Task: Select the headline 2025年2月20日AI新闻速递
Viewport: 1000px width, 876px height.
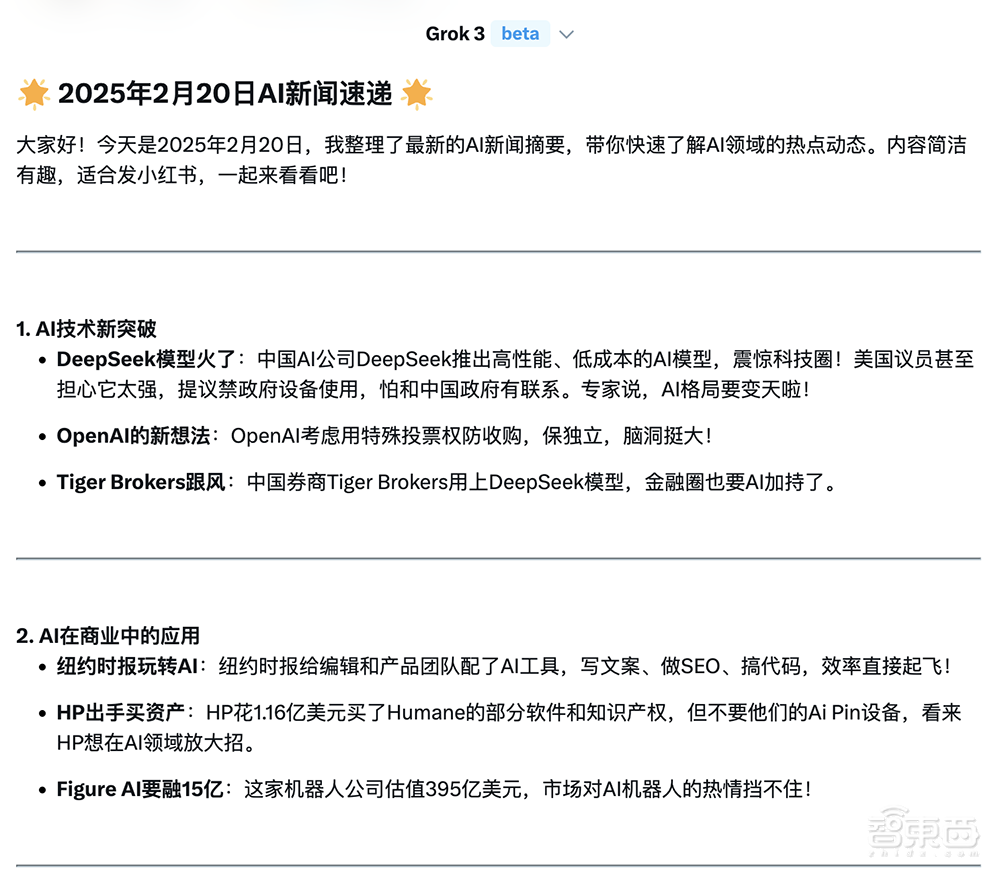Action: [228, 93]
